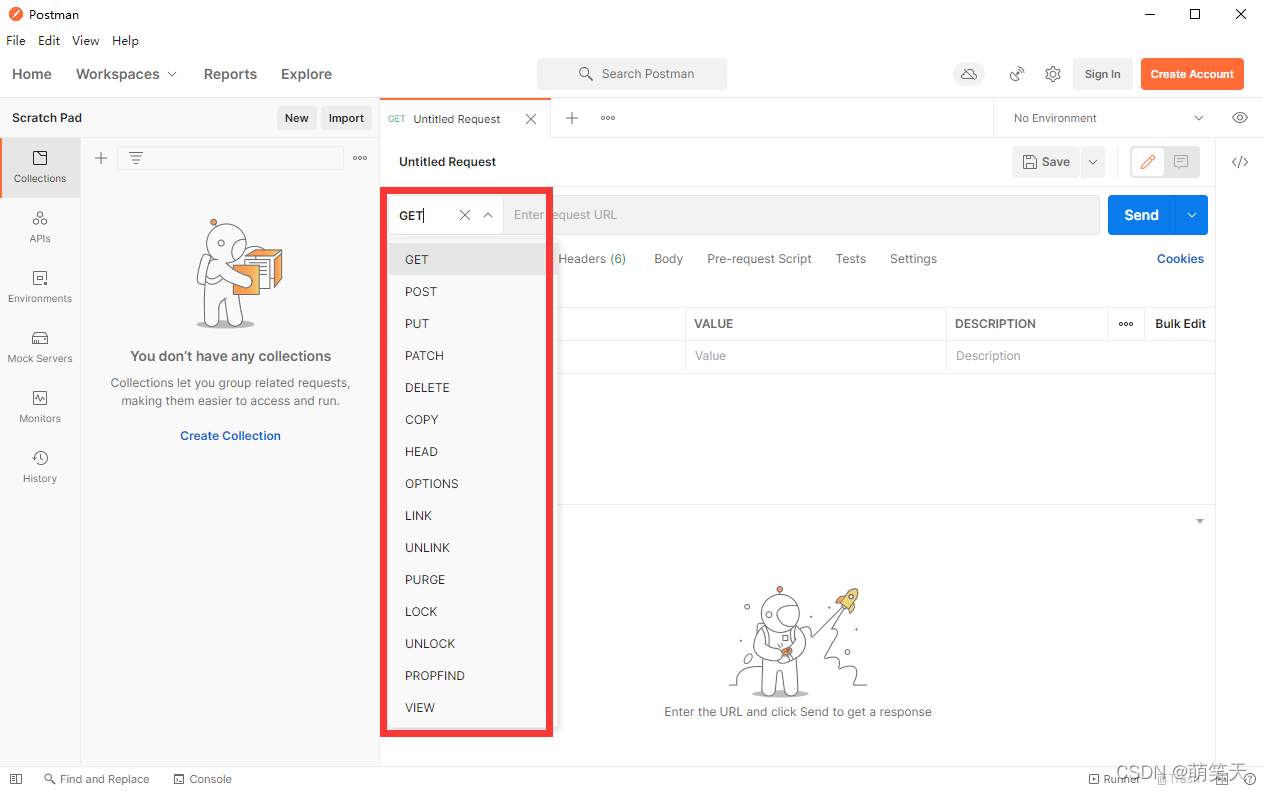This screenshot has width=1263, height=791.
Task: Open tab options three-dot menu
Action: click(x=608, y=118)
